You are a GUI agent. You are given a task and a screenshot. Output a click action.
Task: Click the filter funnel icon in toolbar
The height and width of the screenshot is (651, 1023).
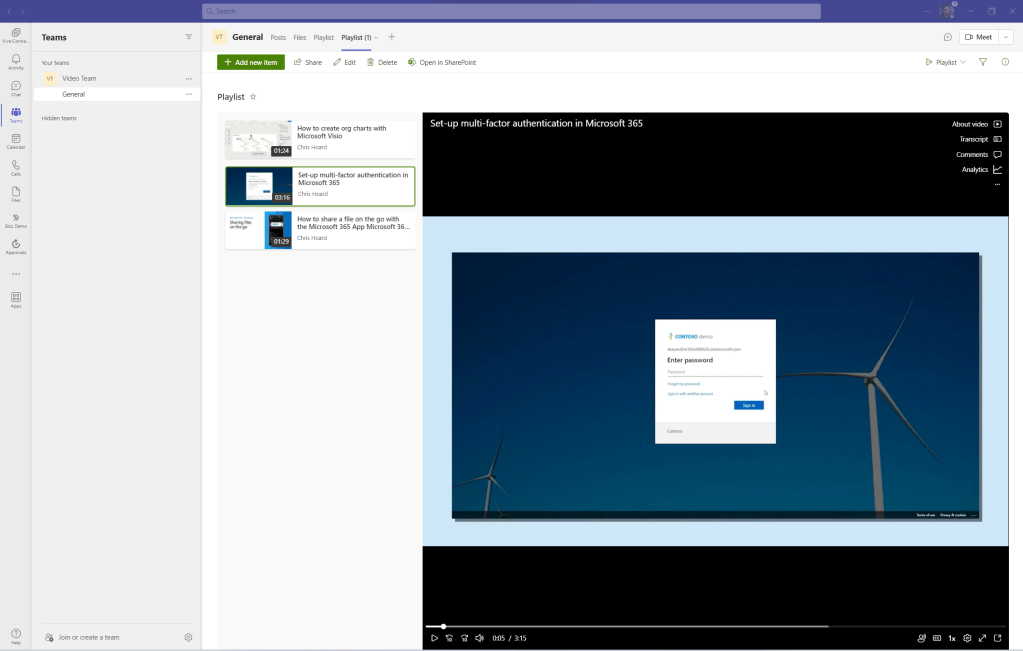[983, 62]
